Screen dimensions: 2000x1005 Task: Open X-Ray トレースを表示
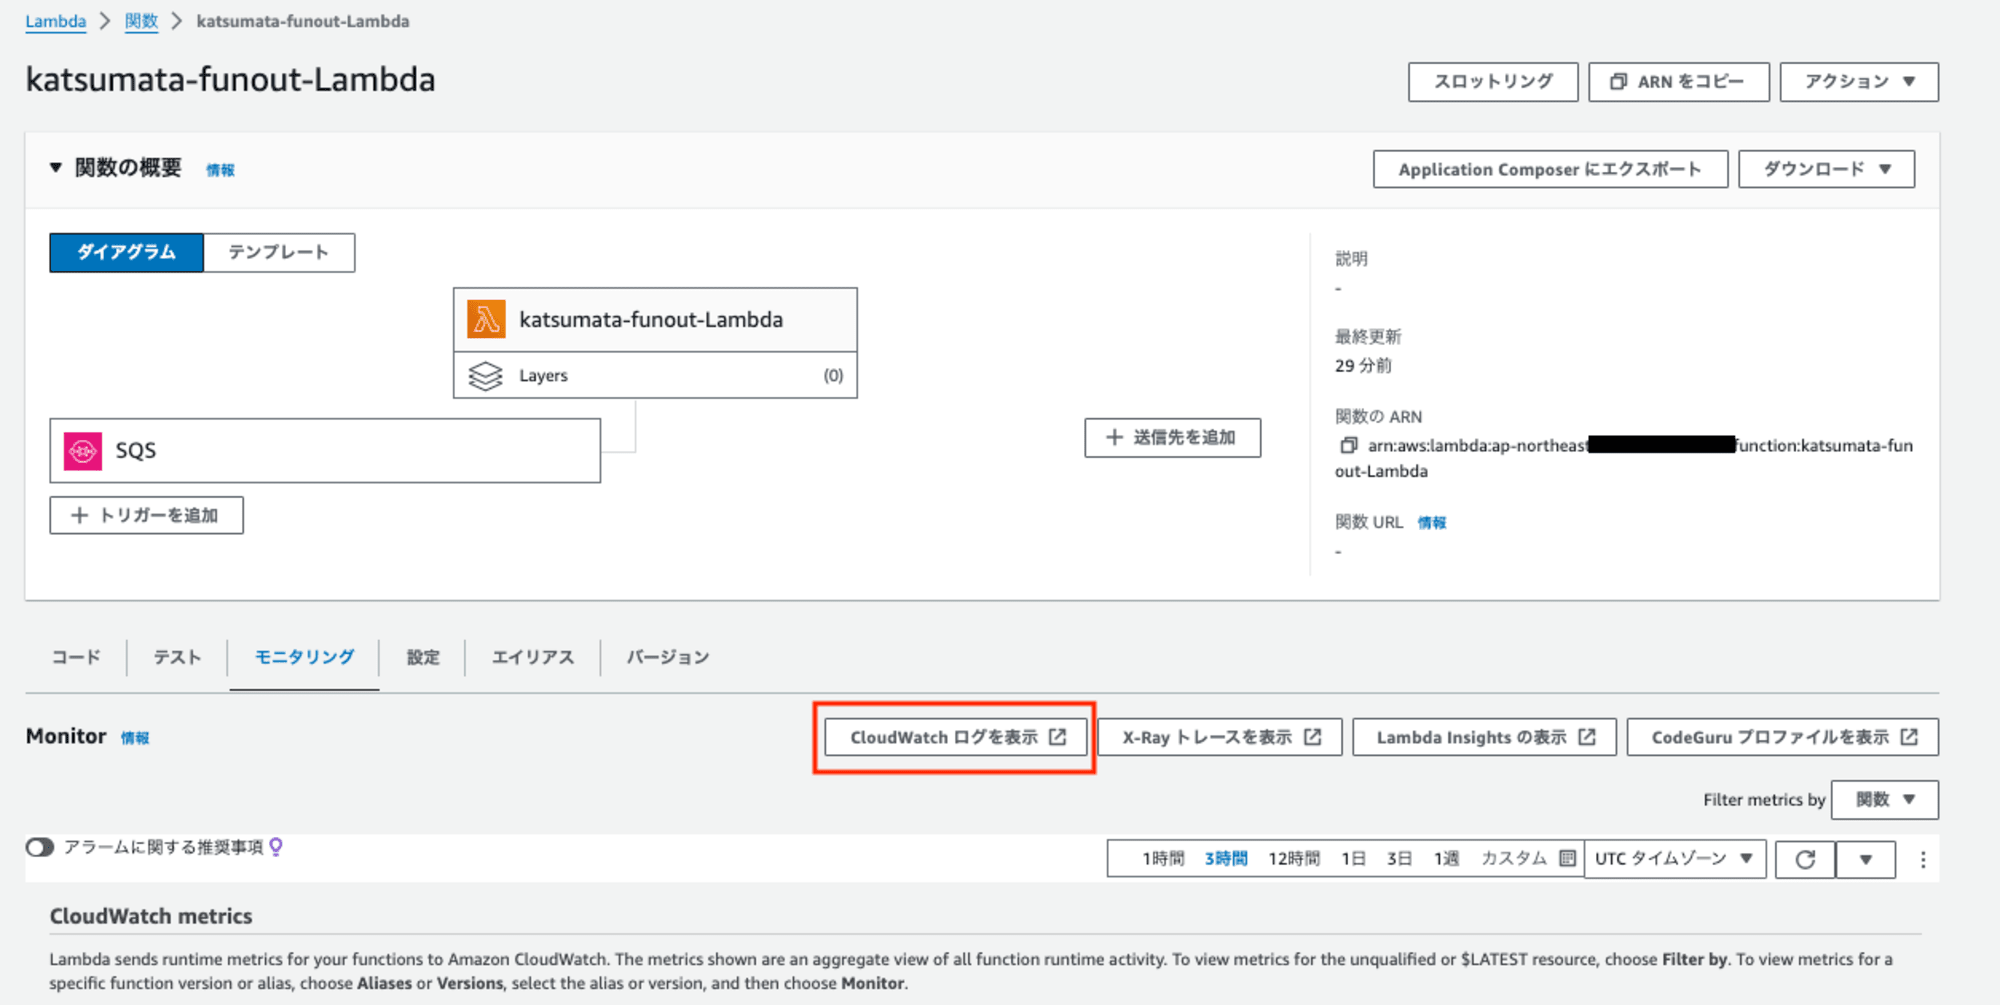point(1220,737)
